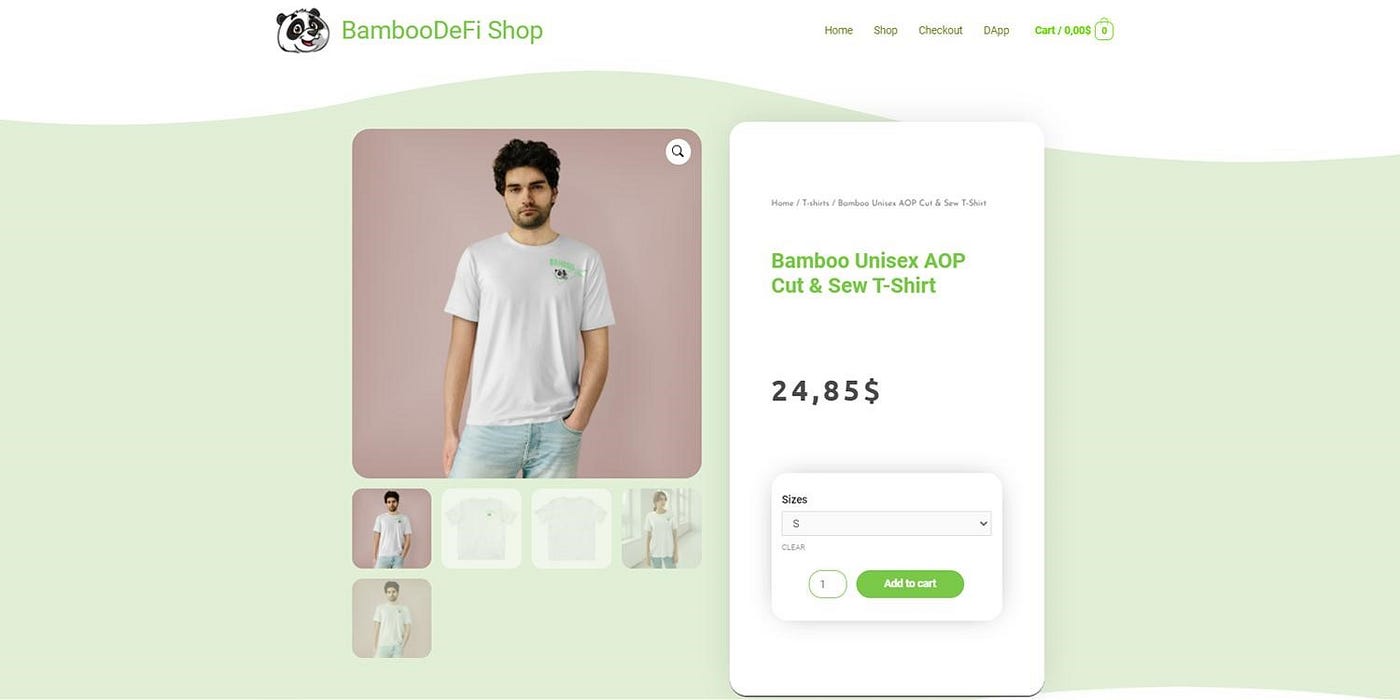
Task: Open the DApp menu item
Action: tap(996, 31)
